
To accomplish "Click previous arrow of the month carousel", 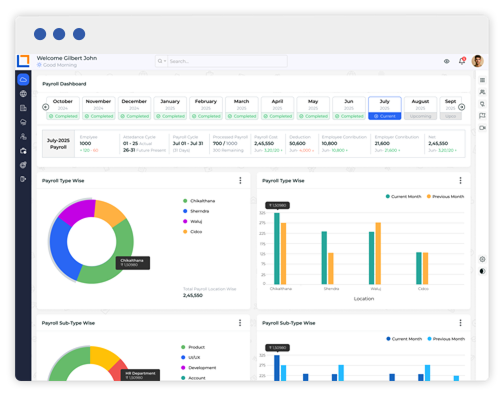I will pos(46,107).
